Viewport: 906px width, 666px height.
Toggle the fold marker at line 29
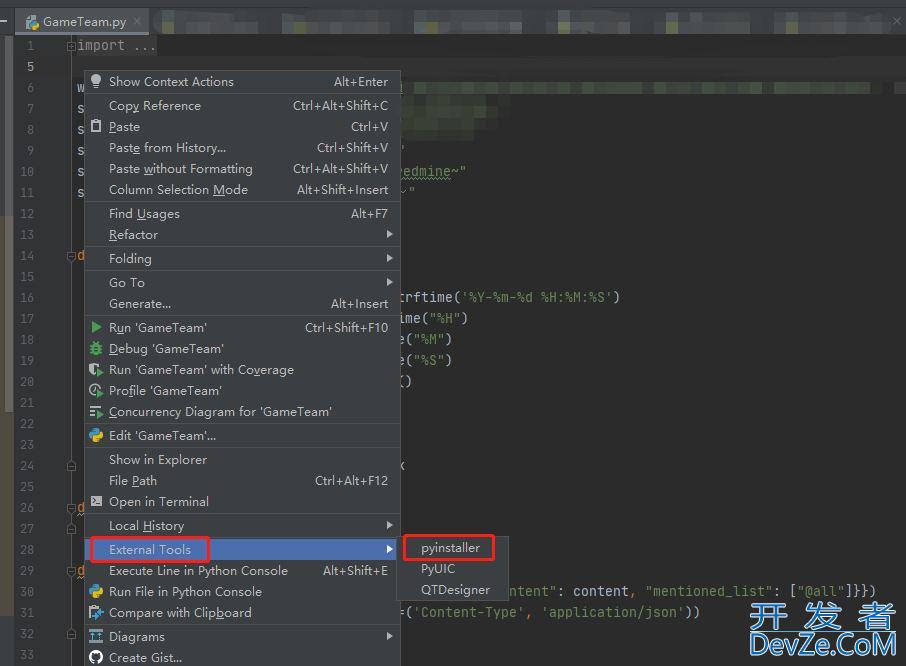click(71, 571)
